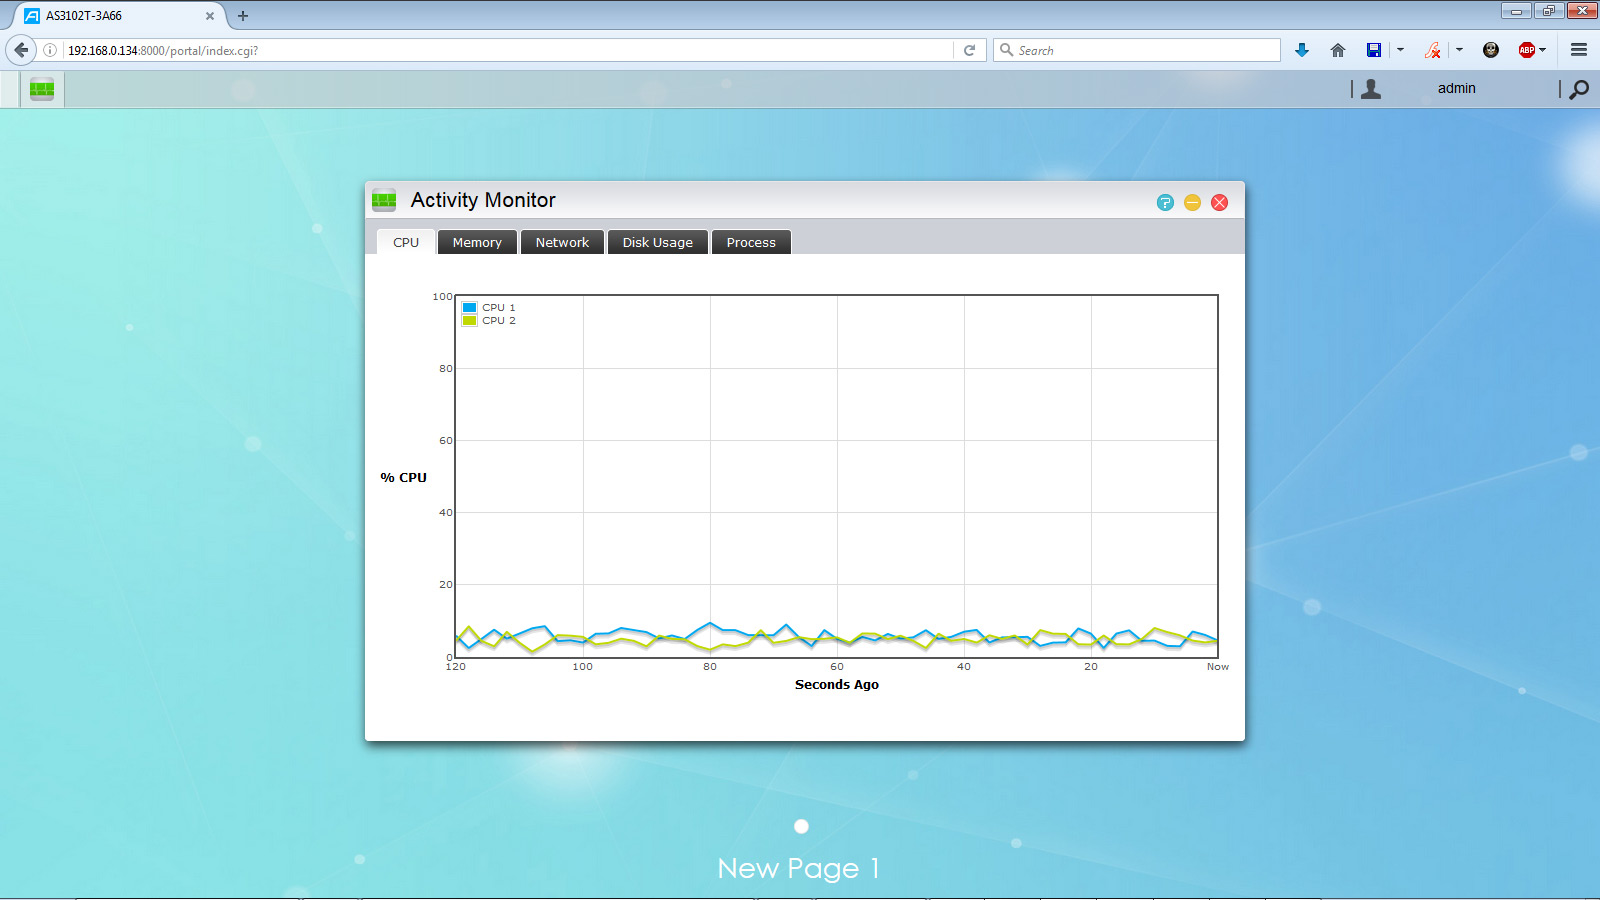Open the Adblock Plus ABP icon

1526,50
